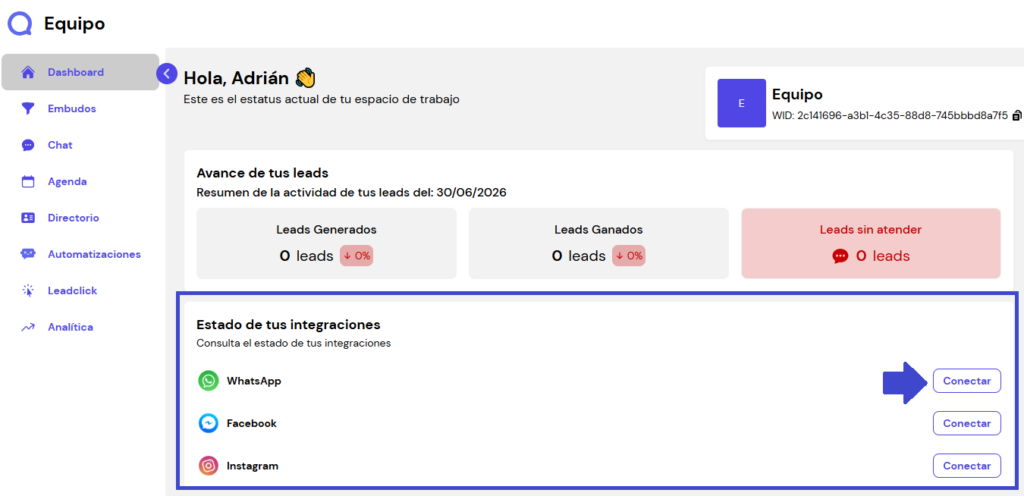Open the Analítica section
The width and height of the screenshot is (1024, 496).
71,327
